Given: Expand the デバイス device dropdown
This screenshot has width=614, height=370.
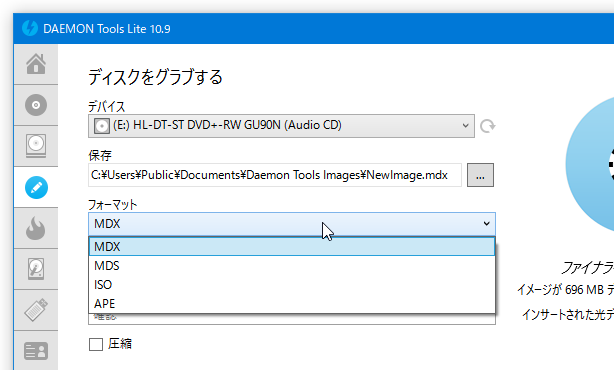Looking at the screenshot, I should click(x=281, y=126).
